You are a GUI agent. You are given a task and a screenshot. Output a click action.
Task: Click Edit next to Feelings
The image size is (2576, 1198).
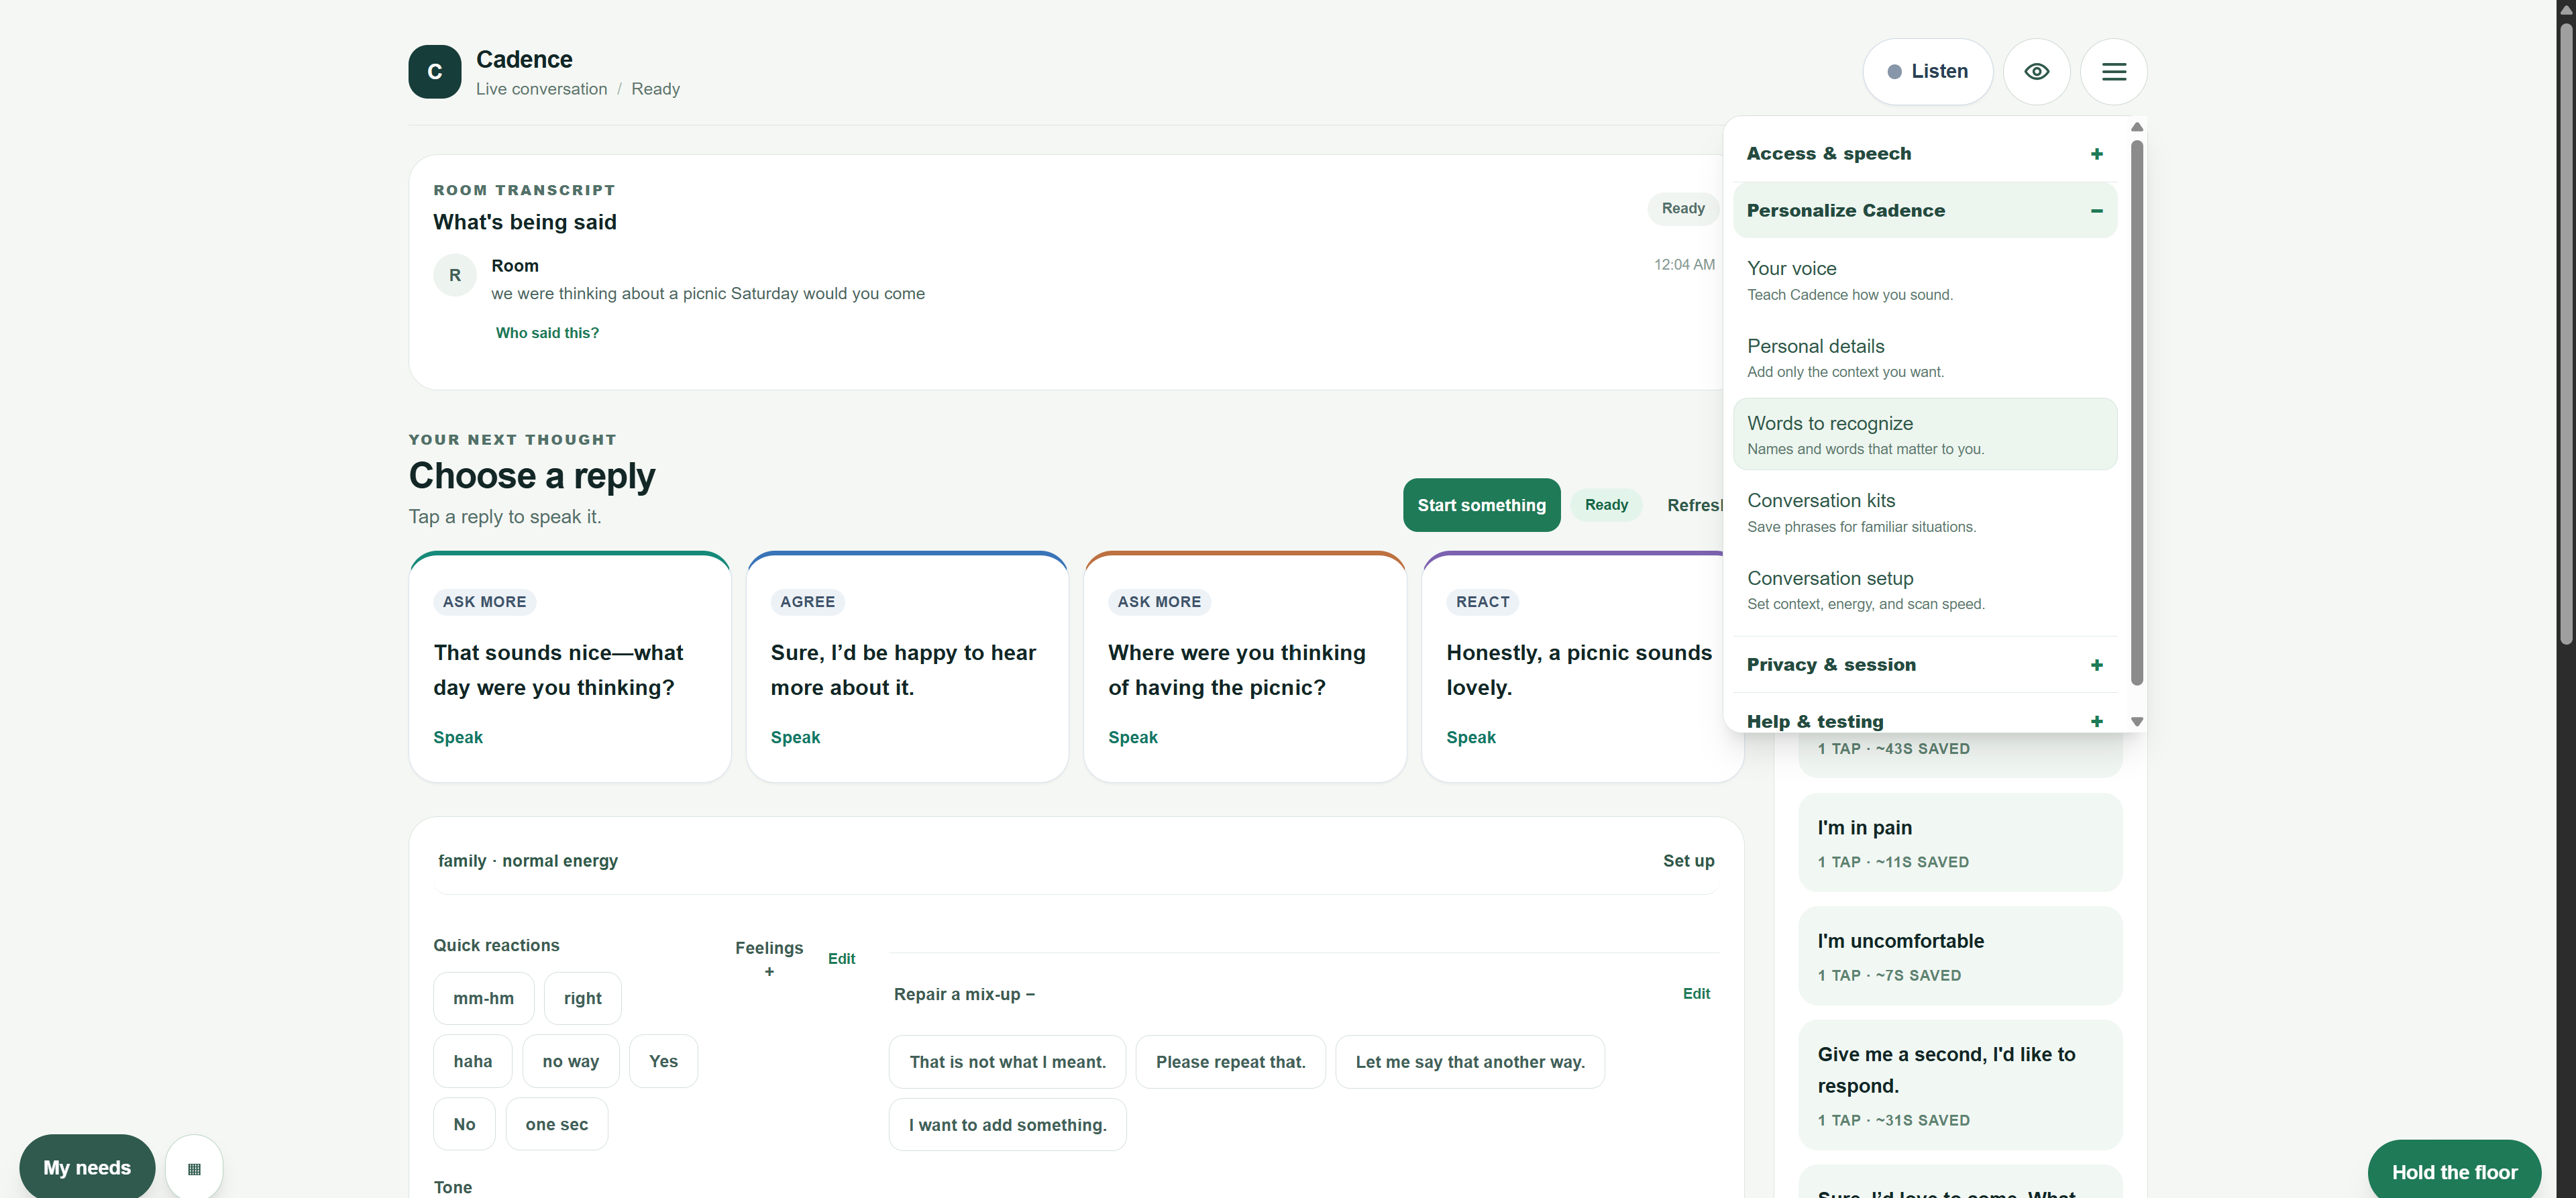[841, 959]
